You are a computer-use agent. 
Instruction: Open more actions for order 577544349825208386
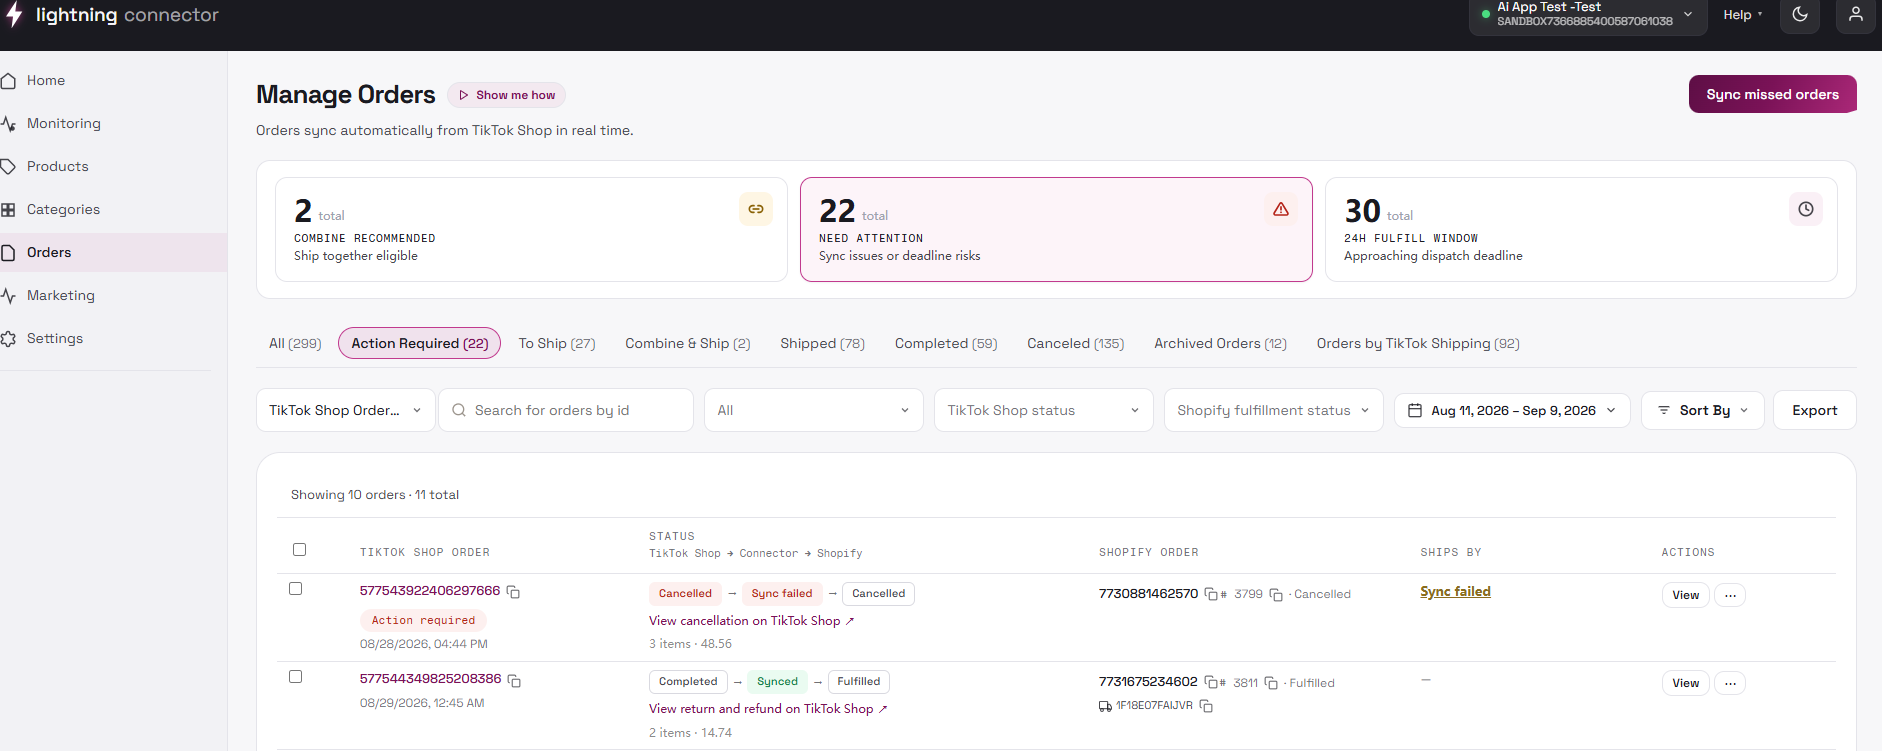(x=1730, y=683)
